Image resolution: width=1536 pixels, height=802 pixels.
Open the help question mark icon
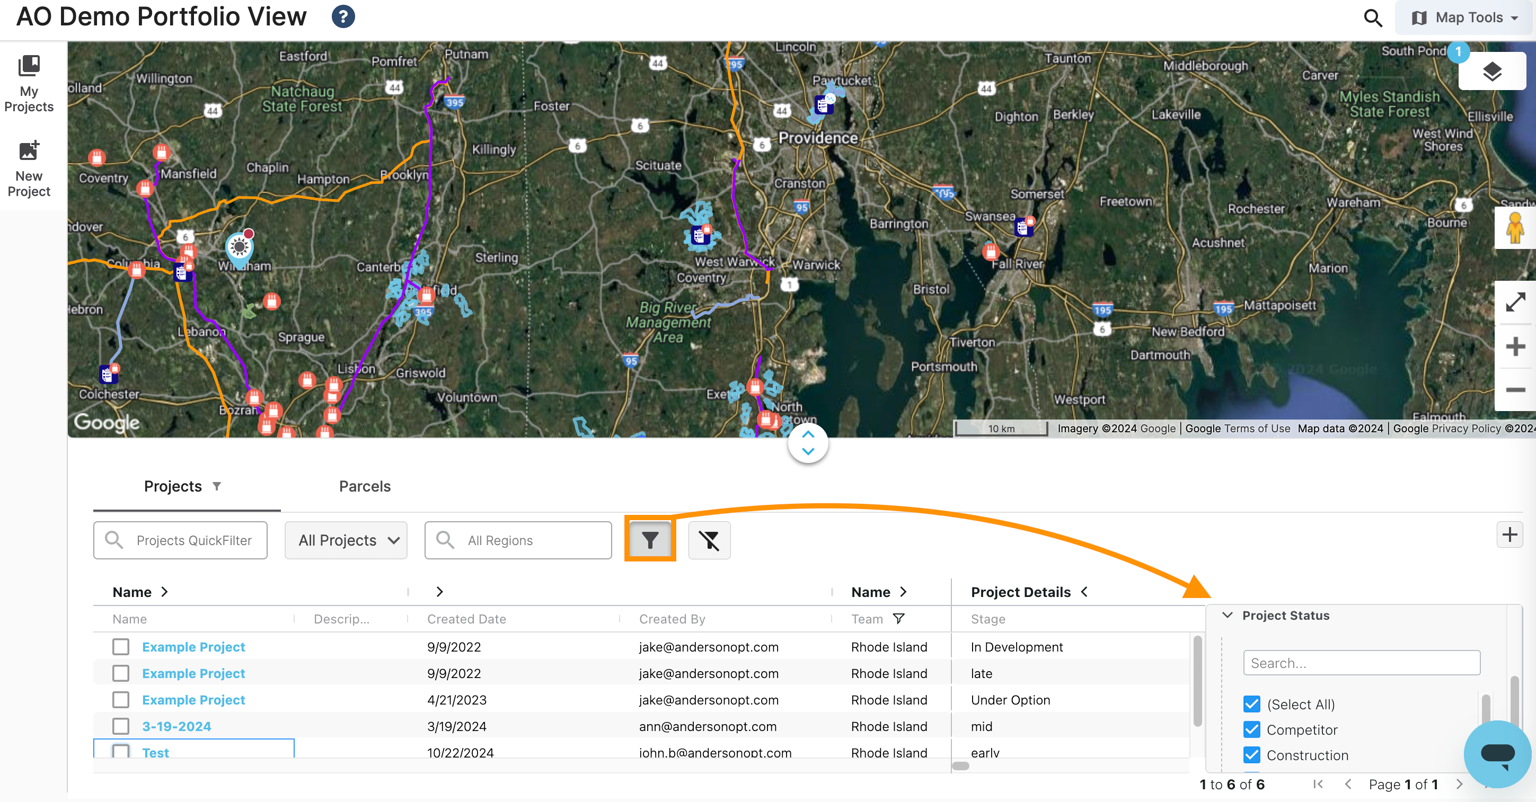[x=343, y=17]
